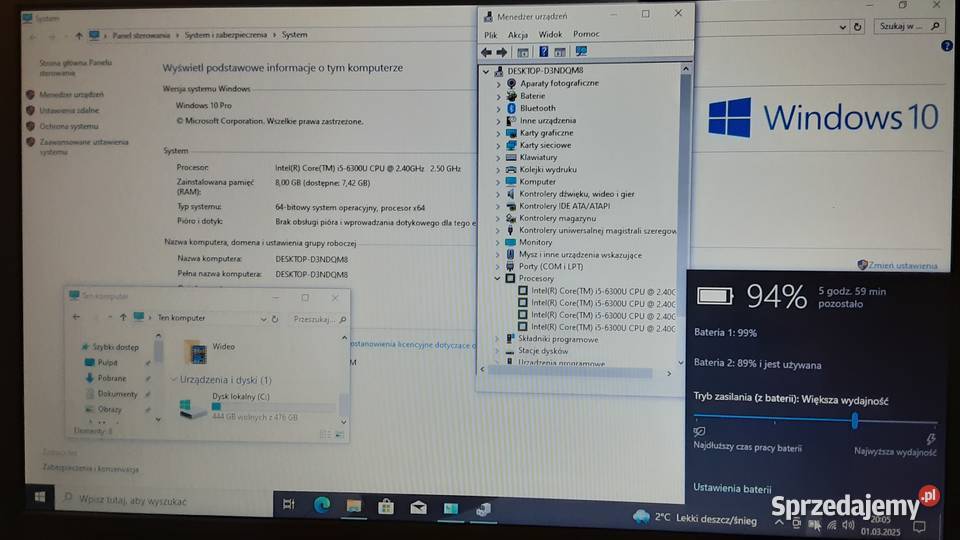960x540 pixels.
Task: Adjust the power mode slider thumb
Action: coord(854,420)
